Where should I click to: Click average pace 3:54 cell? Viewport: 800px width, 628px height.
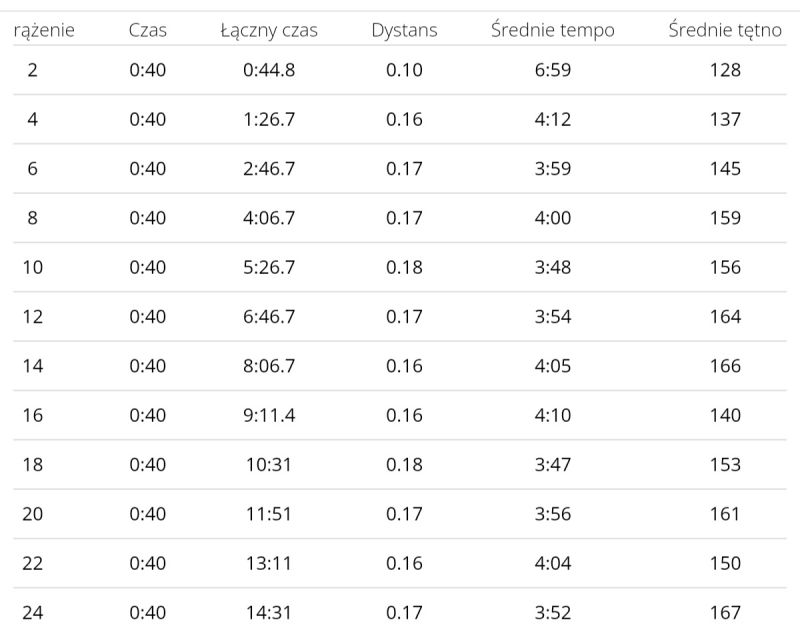[553, 317]
